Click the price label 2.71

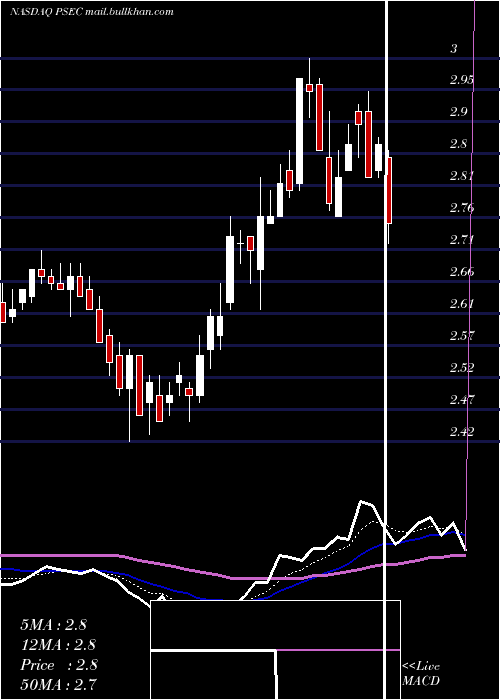click(x=462, y=240)
